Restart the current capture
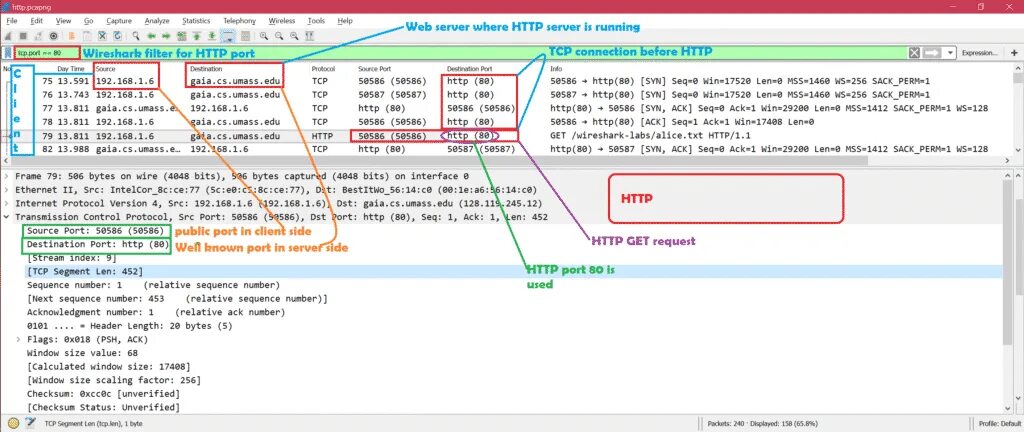This screenshot has width=1024, height=432. click(x=38, y=36)
